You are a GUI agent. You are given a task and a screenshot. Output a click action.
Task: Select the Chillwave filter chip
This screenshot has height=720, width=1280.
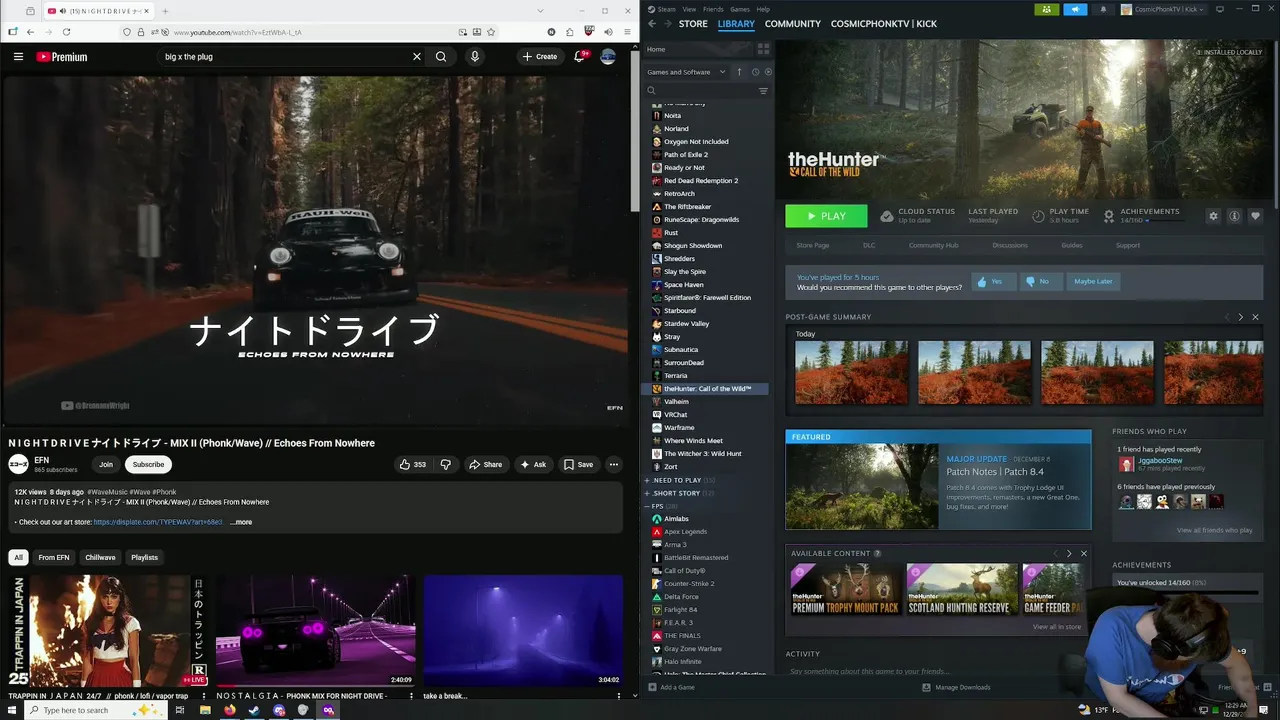pyautogui.click(x=100, y=557)
